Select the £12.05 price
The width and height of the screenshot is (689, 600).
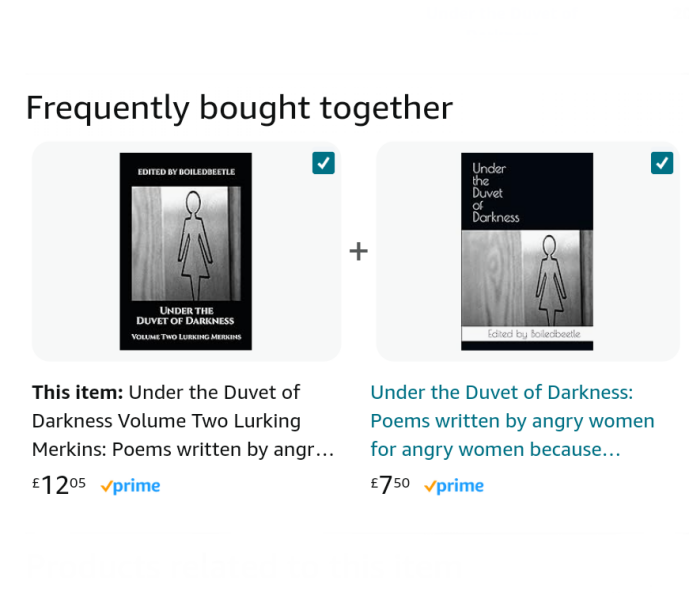click(59, 486)
